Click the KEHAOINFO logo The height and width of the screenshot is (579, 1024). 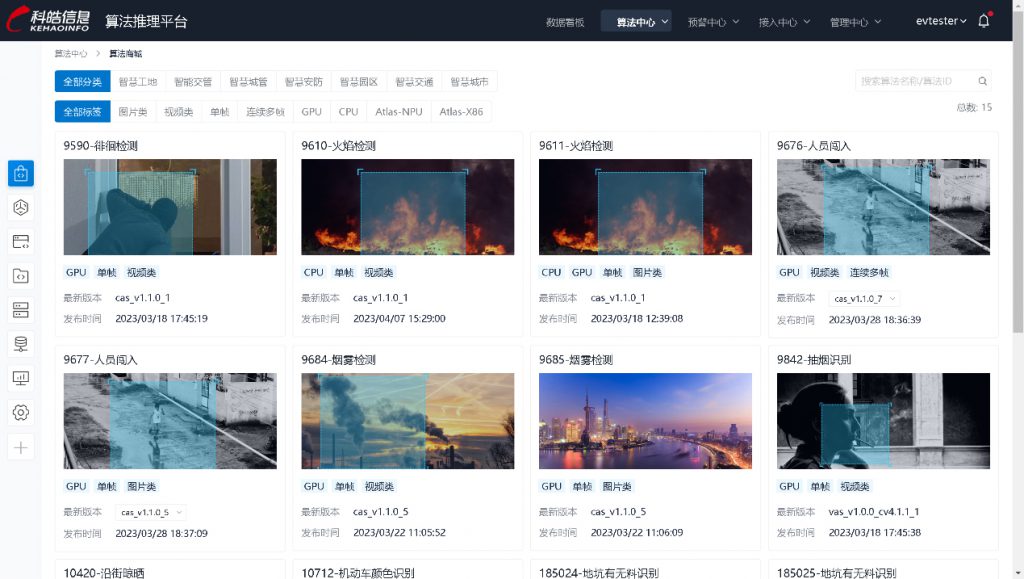click(48, 20)
